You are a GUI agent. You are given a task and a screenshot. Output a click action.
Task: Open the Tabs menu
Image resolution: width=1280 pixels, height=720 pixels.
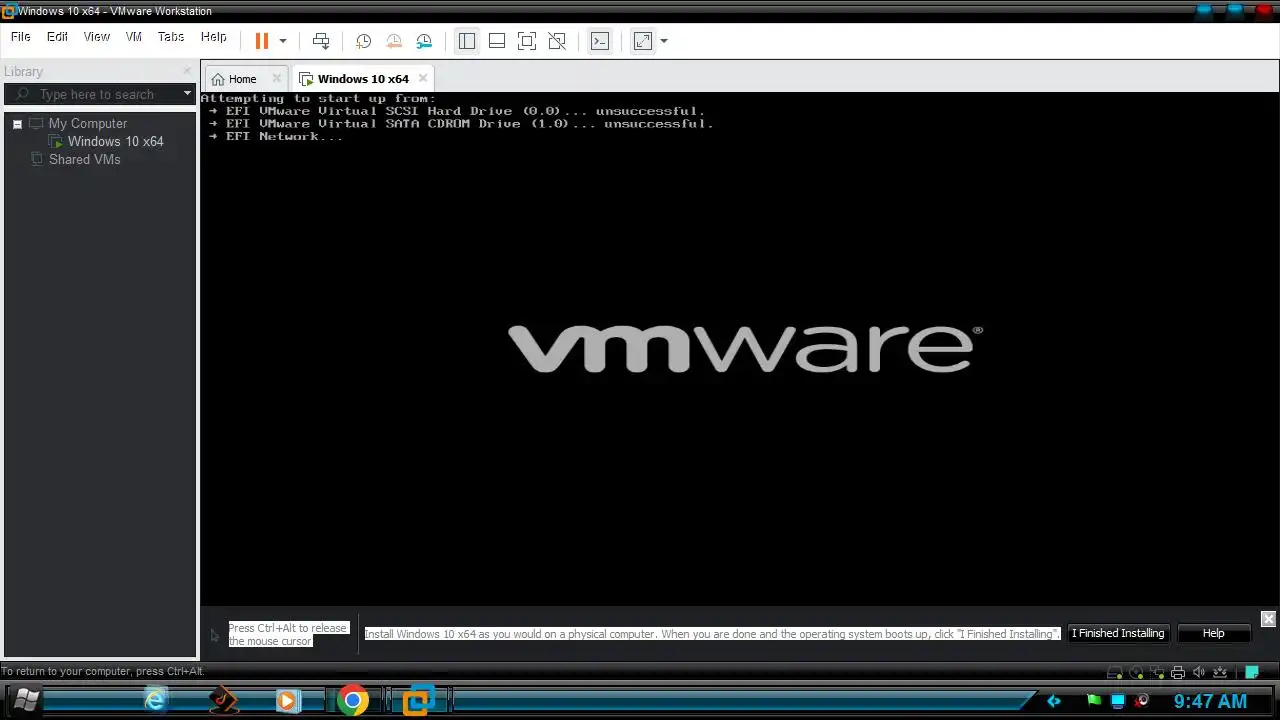click(x=171, y=37)
